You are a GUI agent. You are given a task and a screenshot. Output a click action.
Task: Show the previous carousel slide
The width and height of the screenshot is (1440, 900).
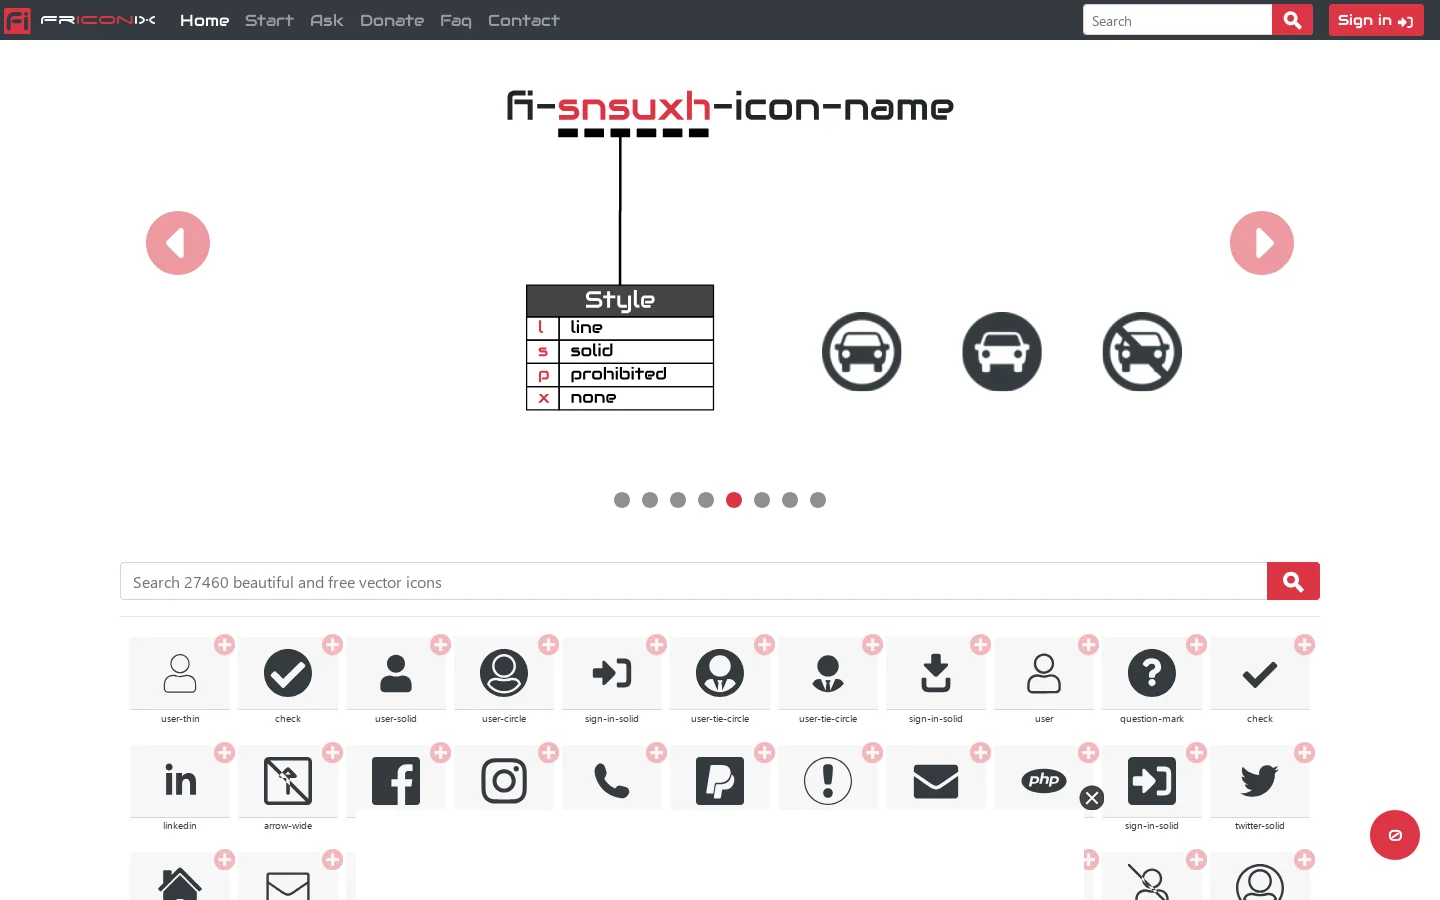tap(178, 243)
